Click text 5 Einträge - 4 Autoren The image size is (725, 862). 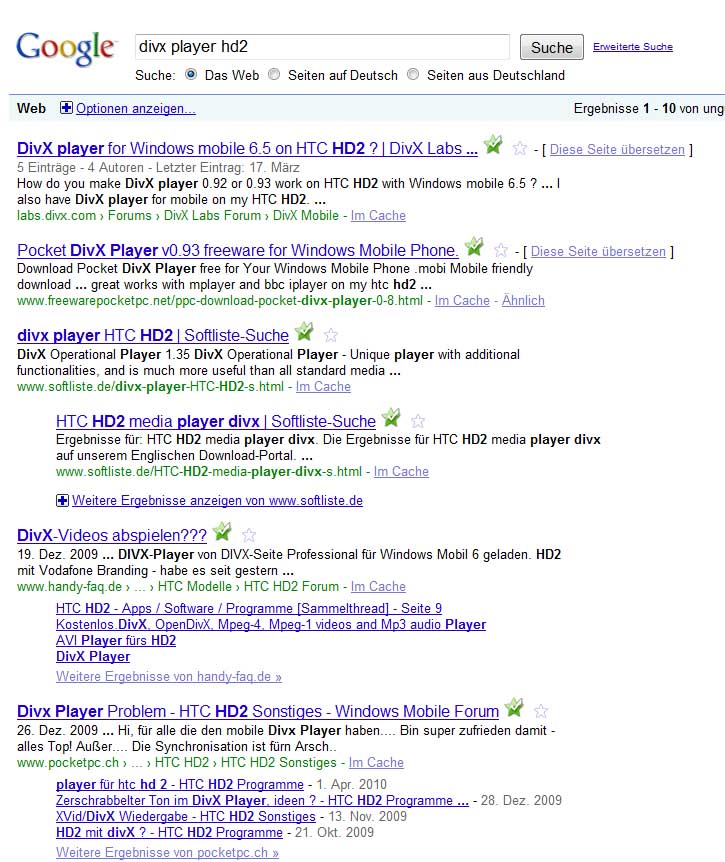80,167
